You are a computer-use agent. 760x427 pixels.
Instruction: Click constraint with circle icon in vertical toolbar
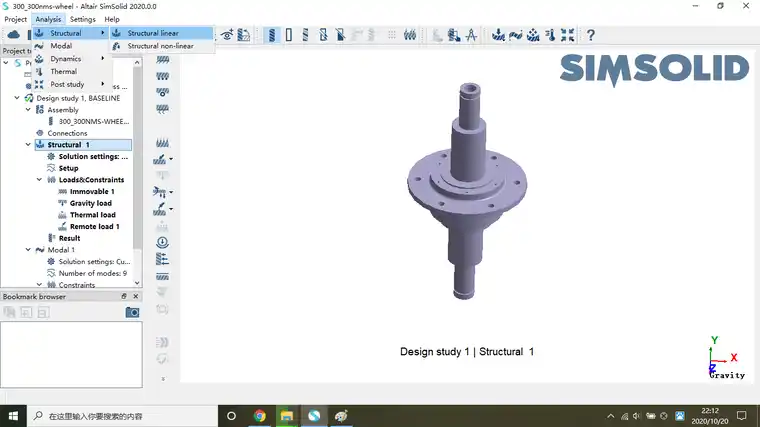162,92
